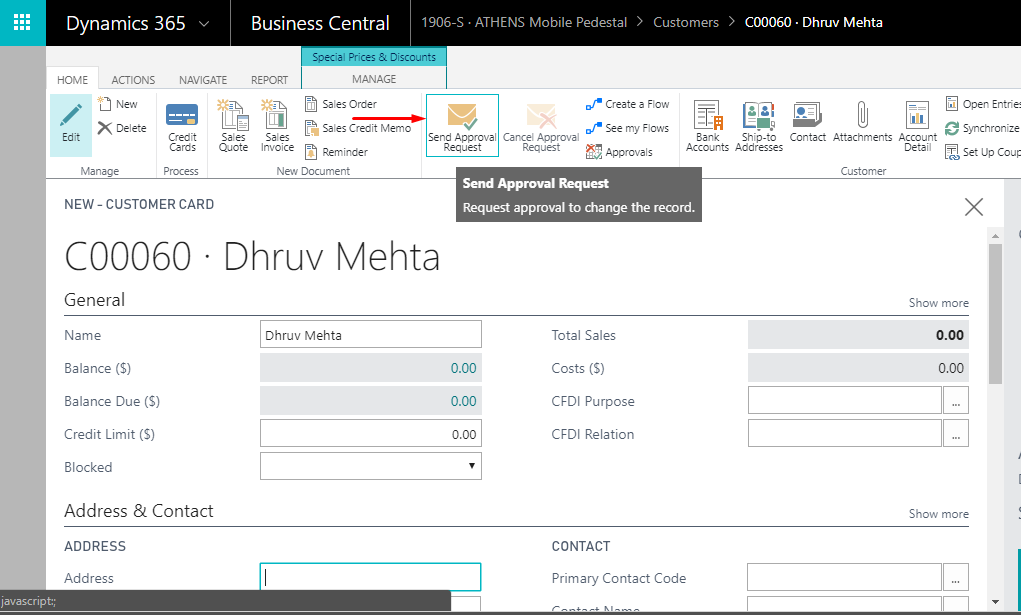
Task: Create a new Sales Quote
Action: coord(233,126)
